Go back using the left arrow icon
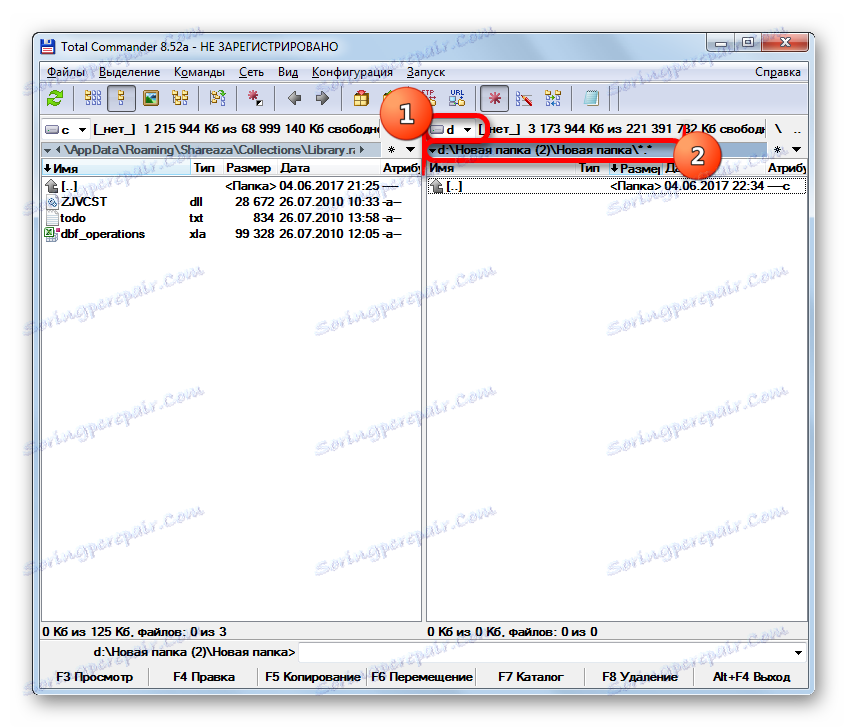 294,98
